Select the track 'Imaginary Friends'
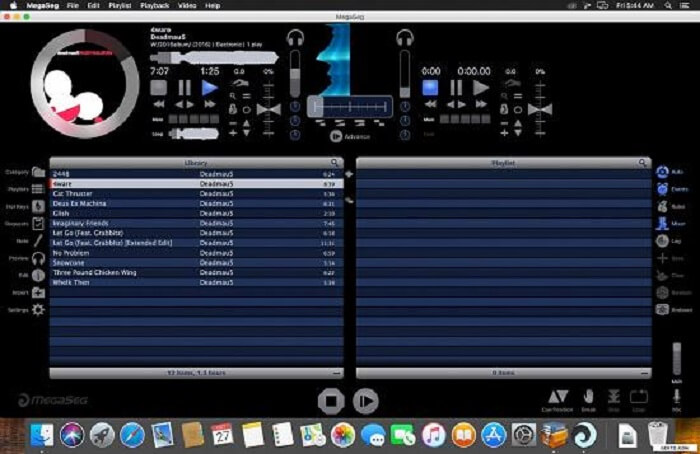Viewport: 700px width, 454px height. click(196, 223)
